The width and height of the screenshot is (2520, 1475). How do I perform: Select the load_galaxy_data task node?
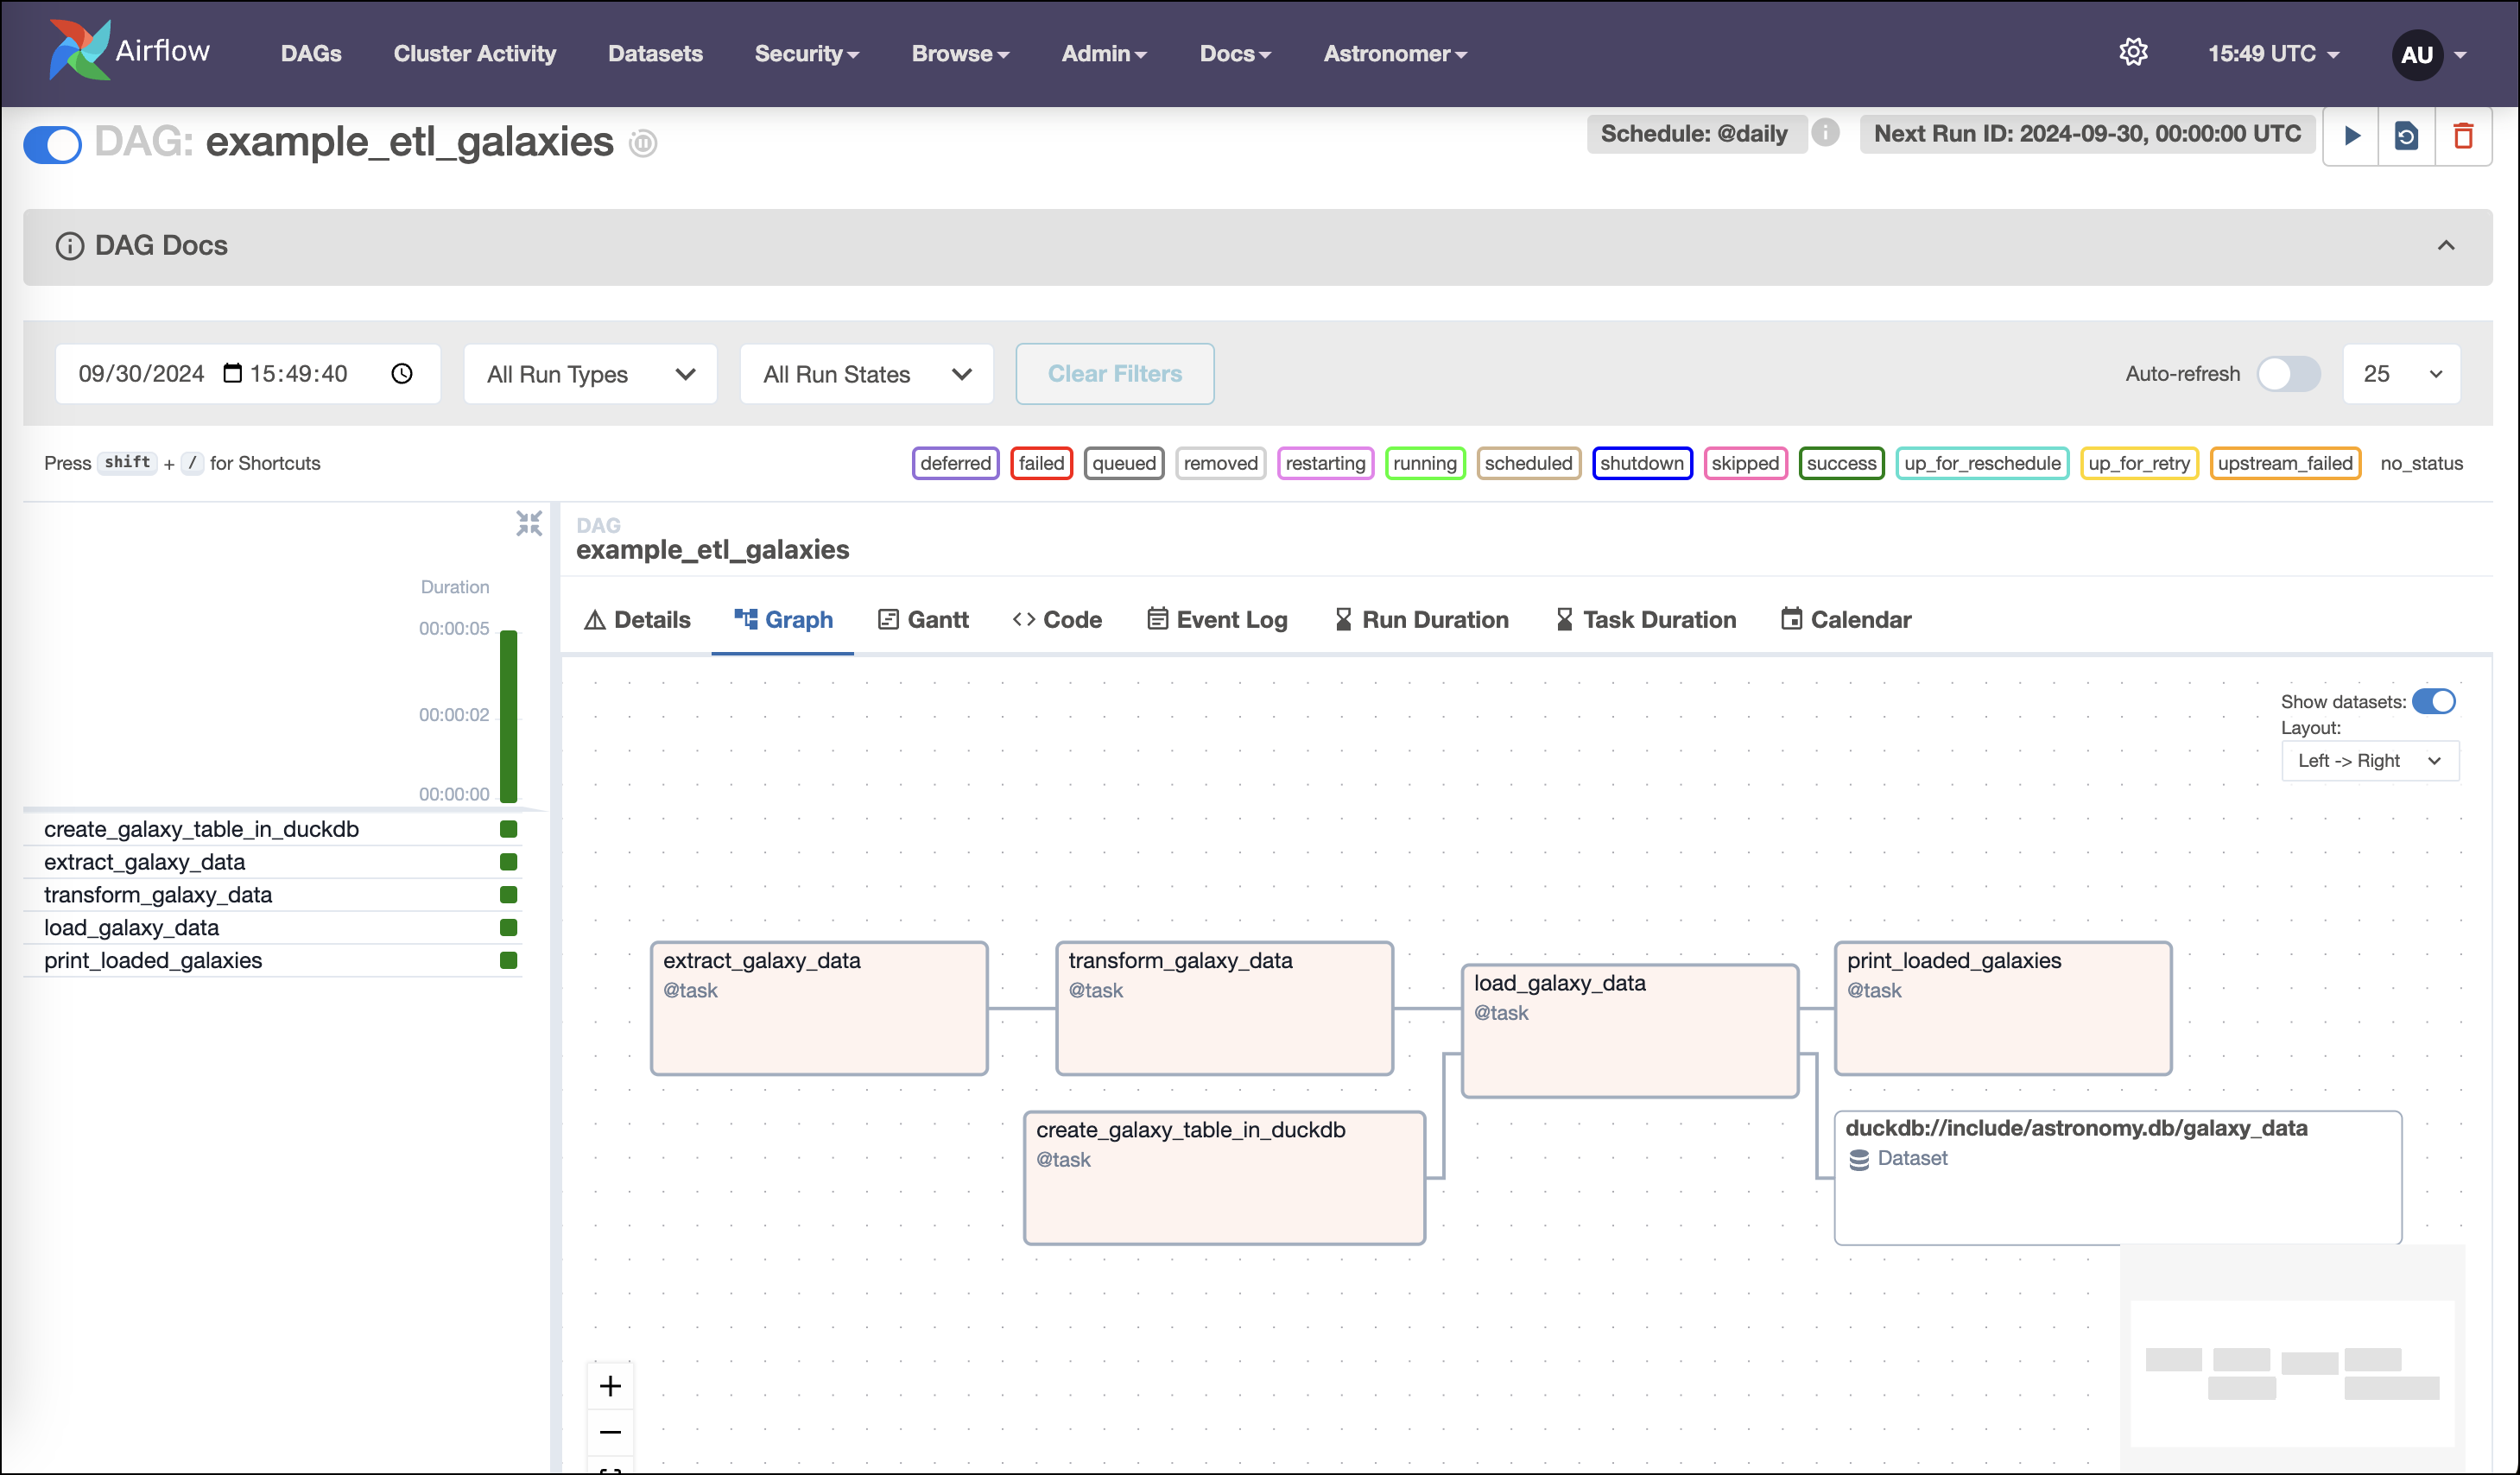[1629, 1030]
